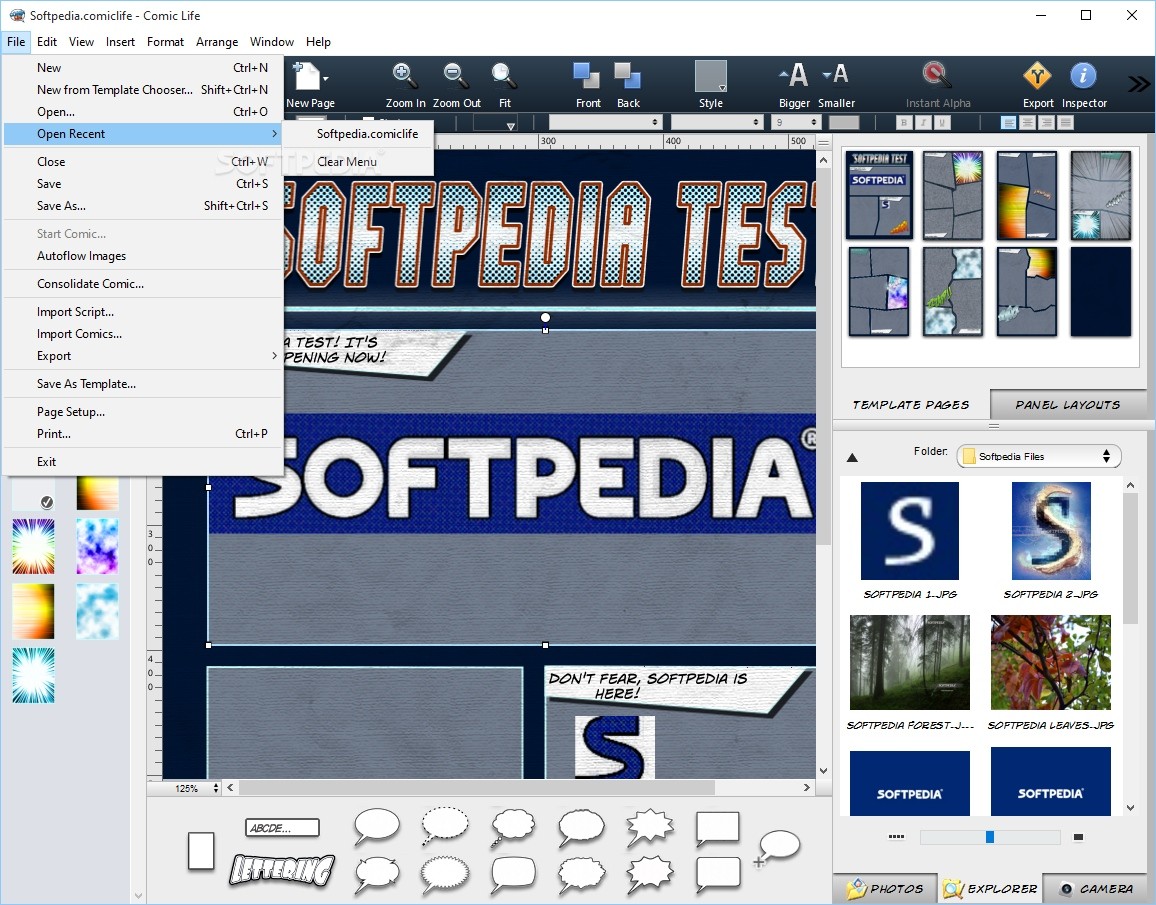Screen dimensions: 1156x905
Task: Open the Style dropdown swatch
Action: click(711, 76)
